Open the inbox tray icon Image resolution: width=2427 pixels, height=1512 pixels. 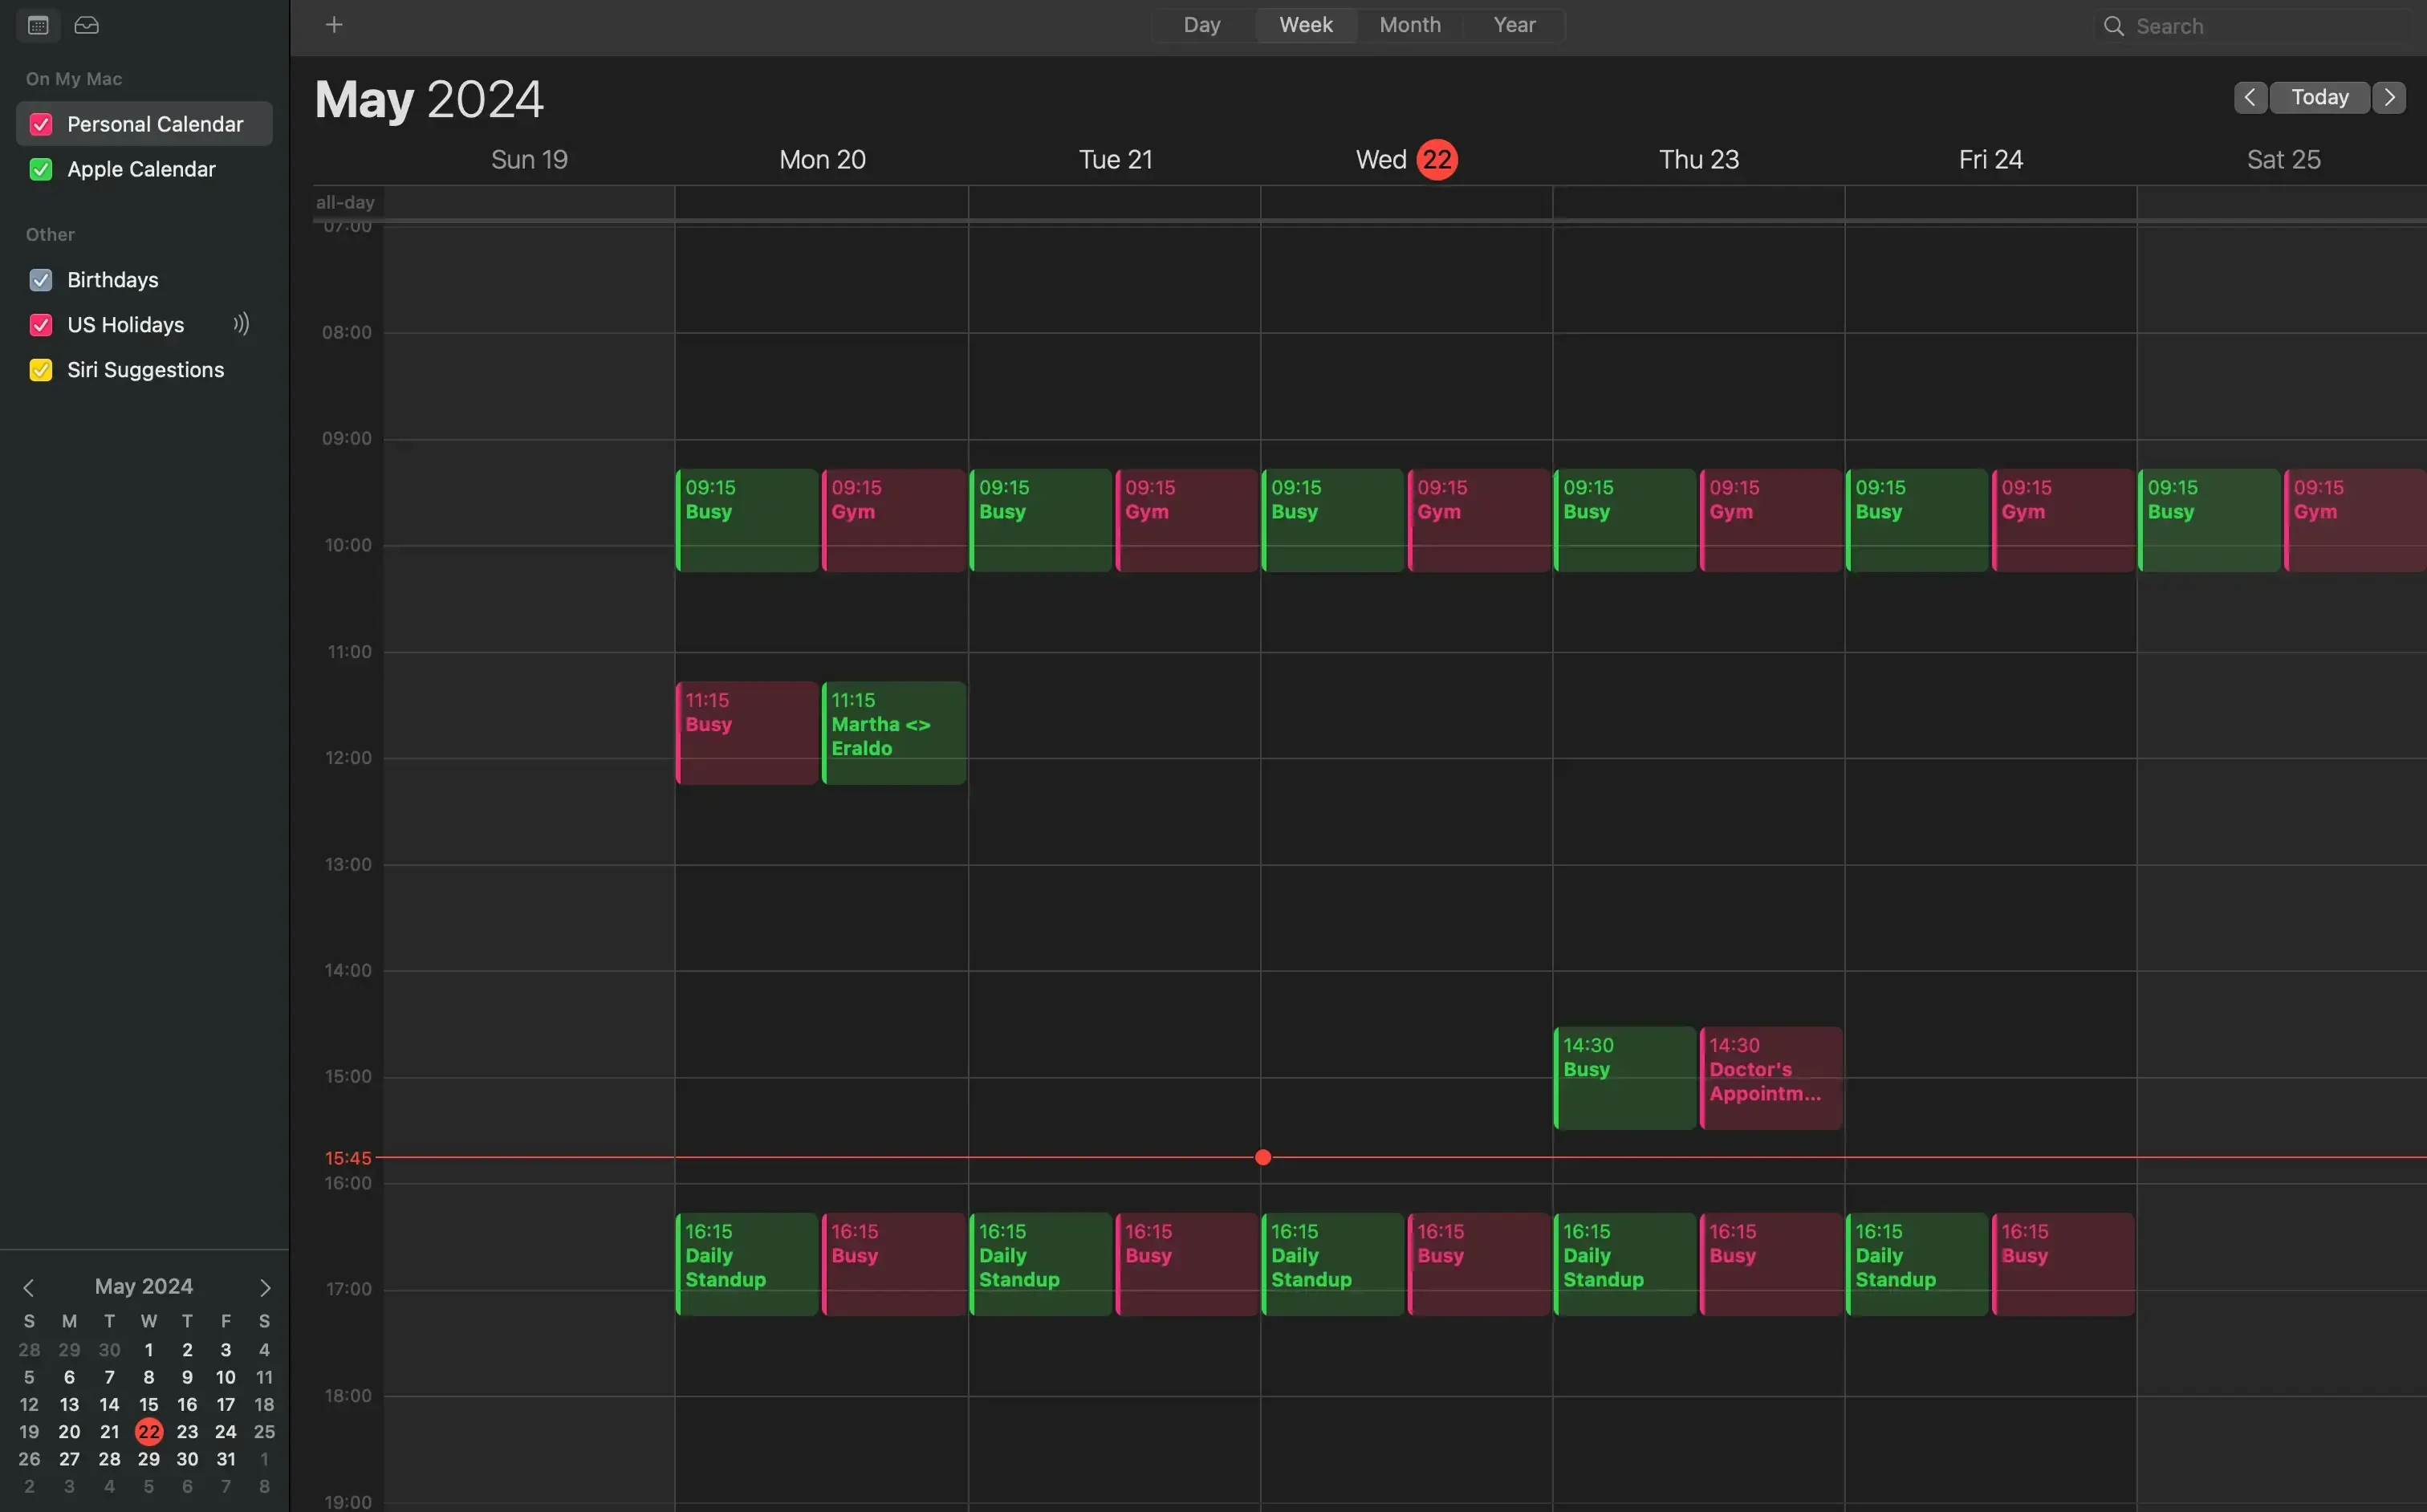point(86,25)
